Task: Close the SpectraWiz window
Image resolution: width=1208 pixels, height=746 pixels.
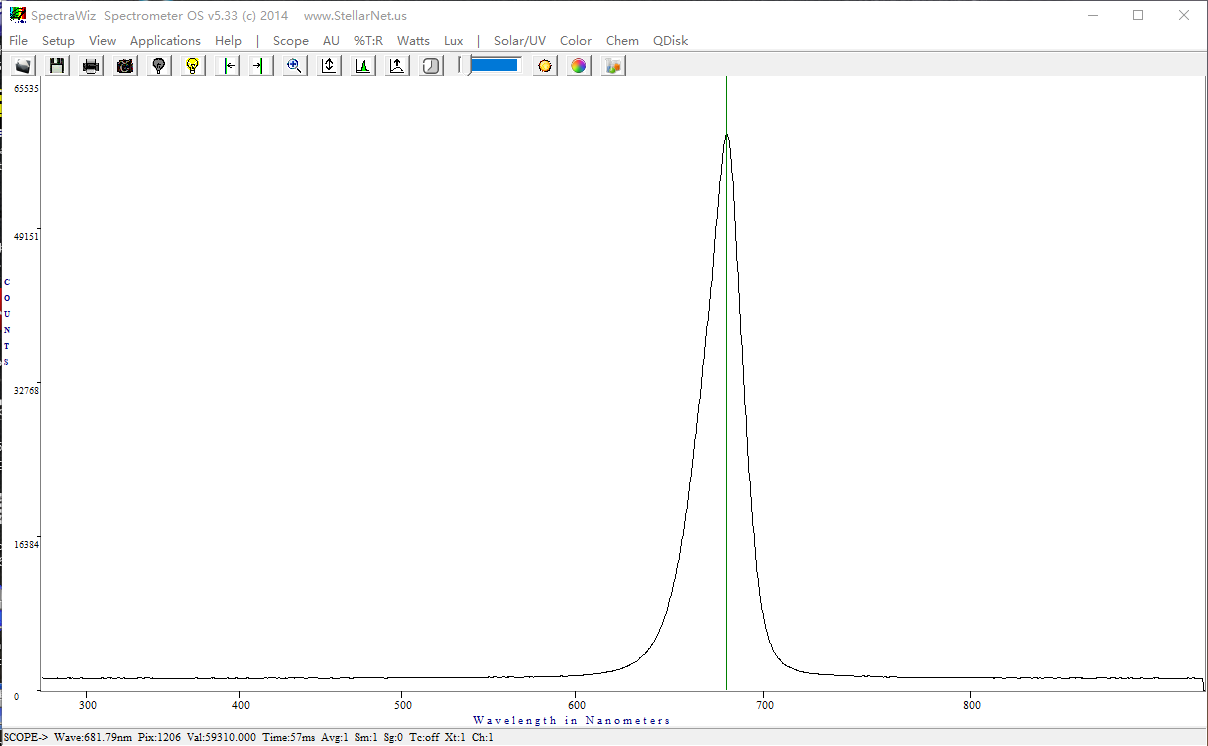Action: point(1184,15)
